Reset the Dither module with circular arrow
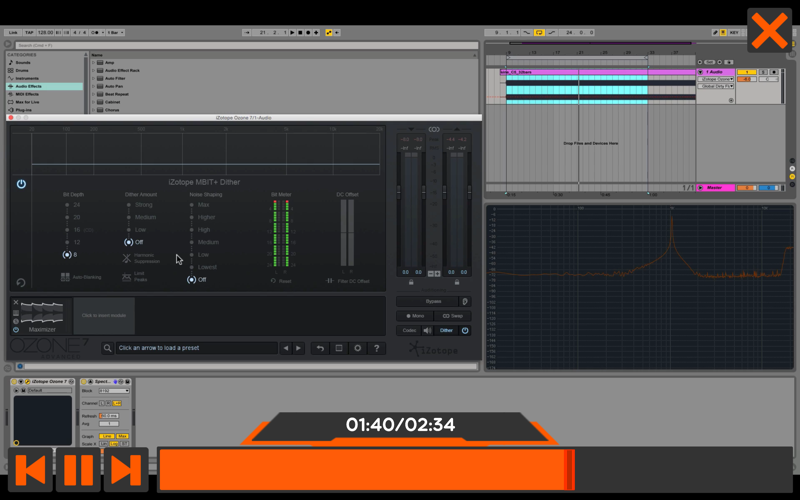This screenshot has height=500, width=800. point(21,282)
